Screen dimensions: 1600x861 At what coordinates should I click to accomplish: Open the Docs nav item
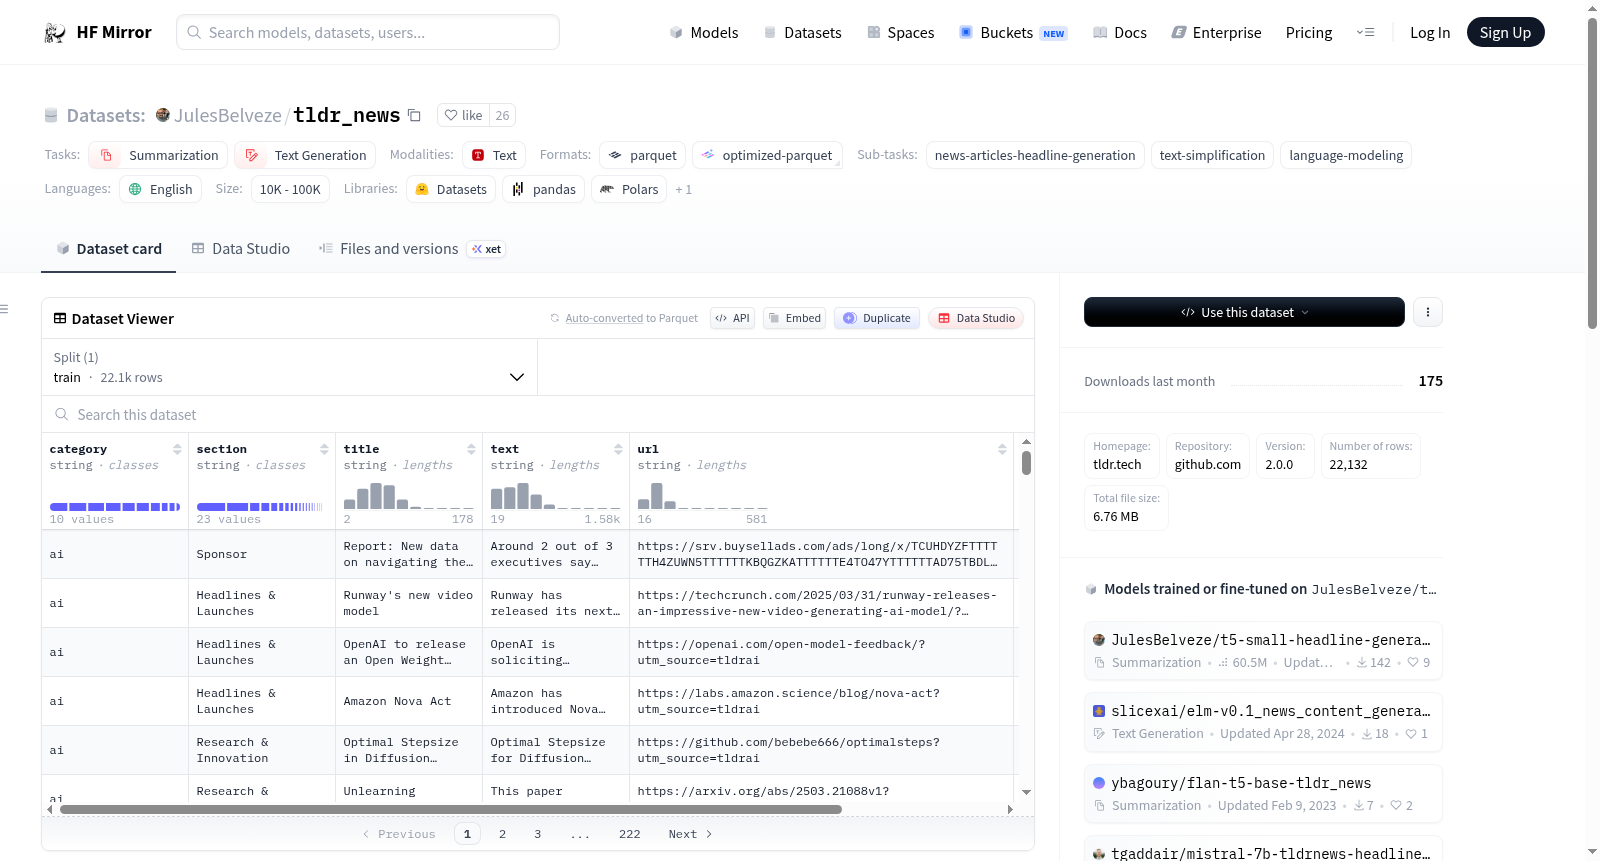coord(1119,33)
